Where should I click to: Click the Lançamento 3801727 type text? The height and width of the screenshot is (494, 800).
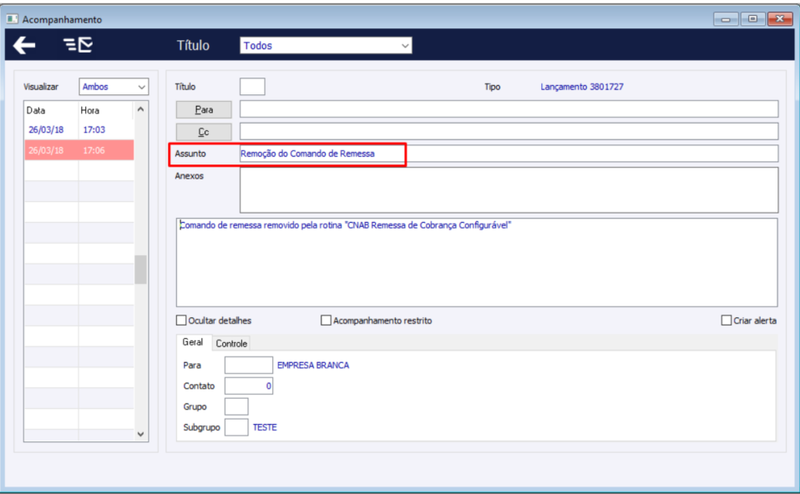point(582,87)
